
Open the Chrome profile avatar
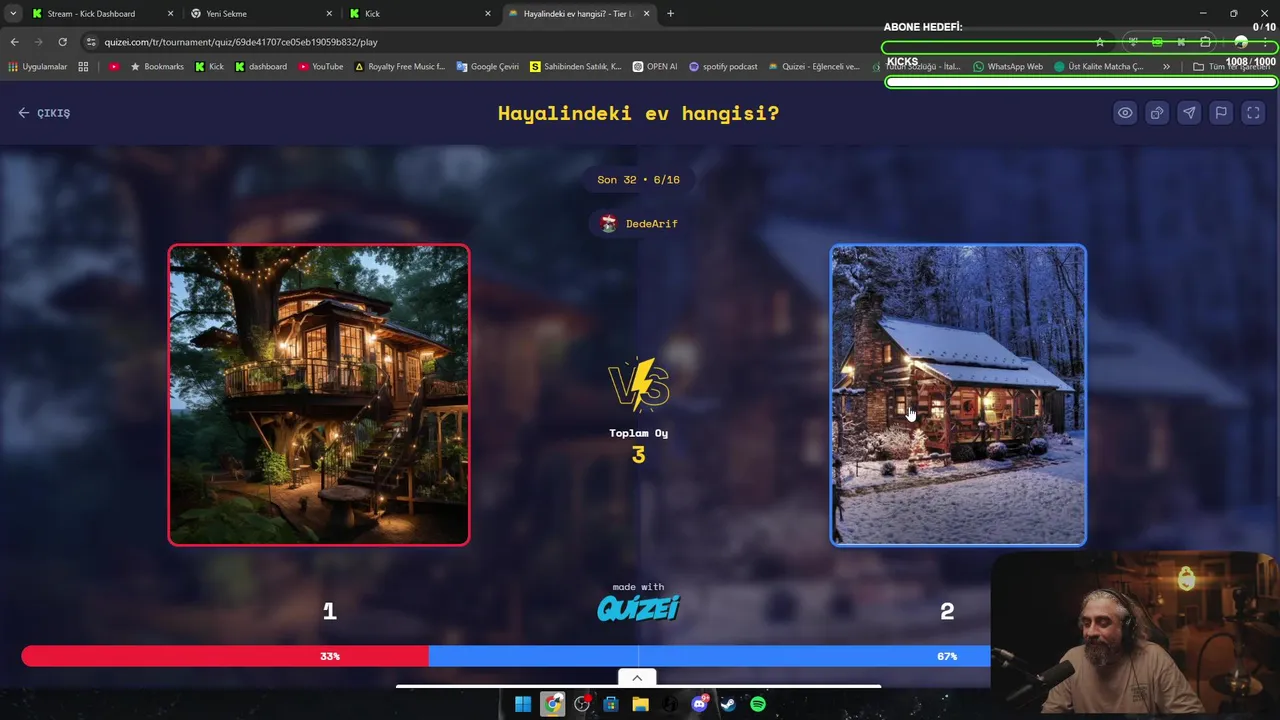(x=1241, y=42)
